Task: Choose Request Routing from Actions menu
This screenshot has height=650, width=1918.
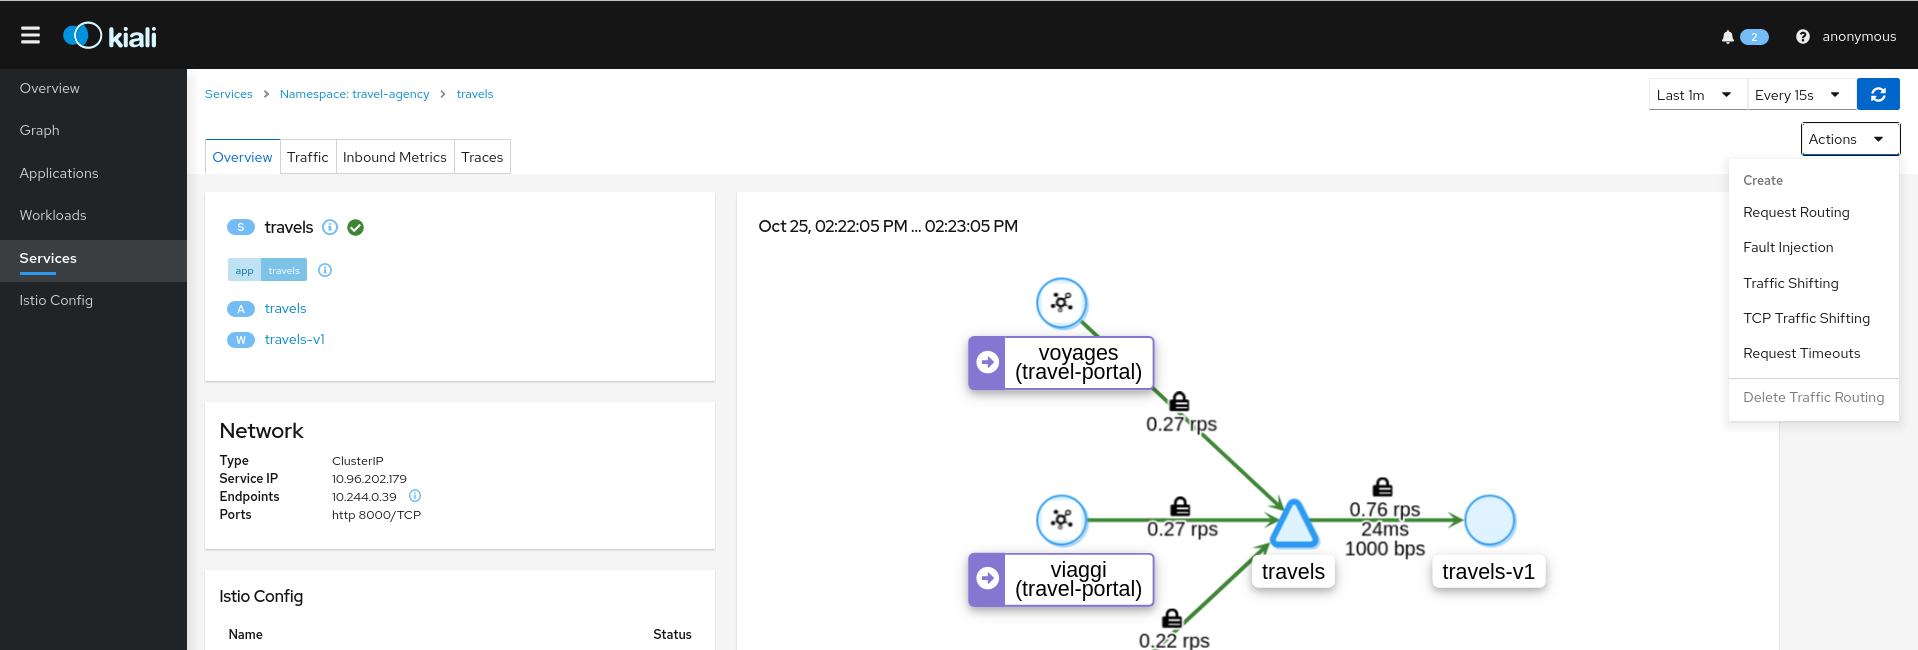Action: tap(1796, 212)
